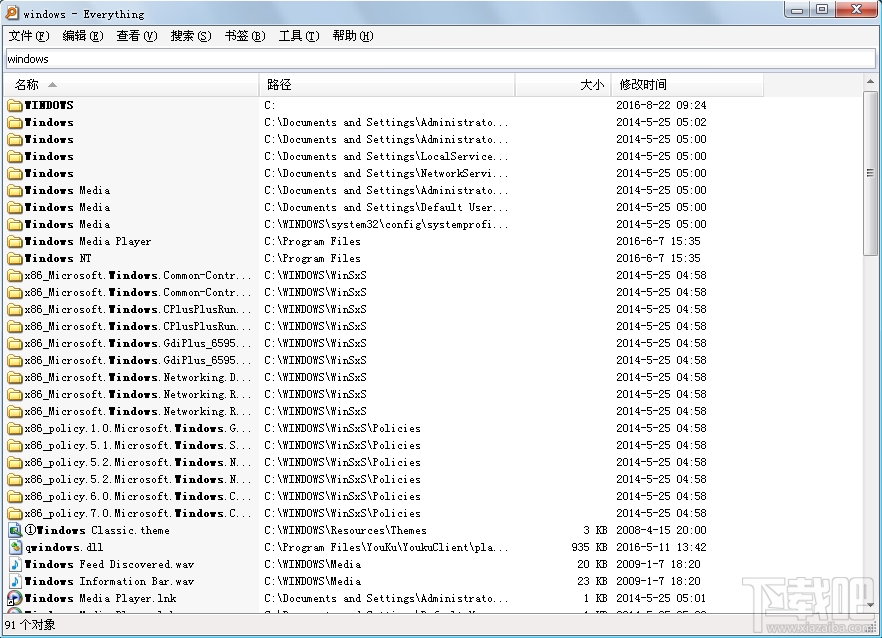Click Windows Information Bar.wav audio icon
882x638 pixels.
coord(15,581)
